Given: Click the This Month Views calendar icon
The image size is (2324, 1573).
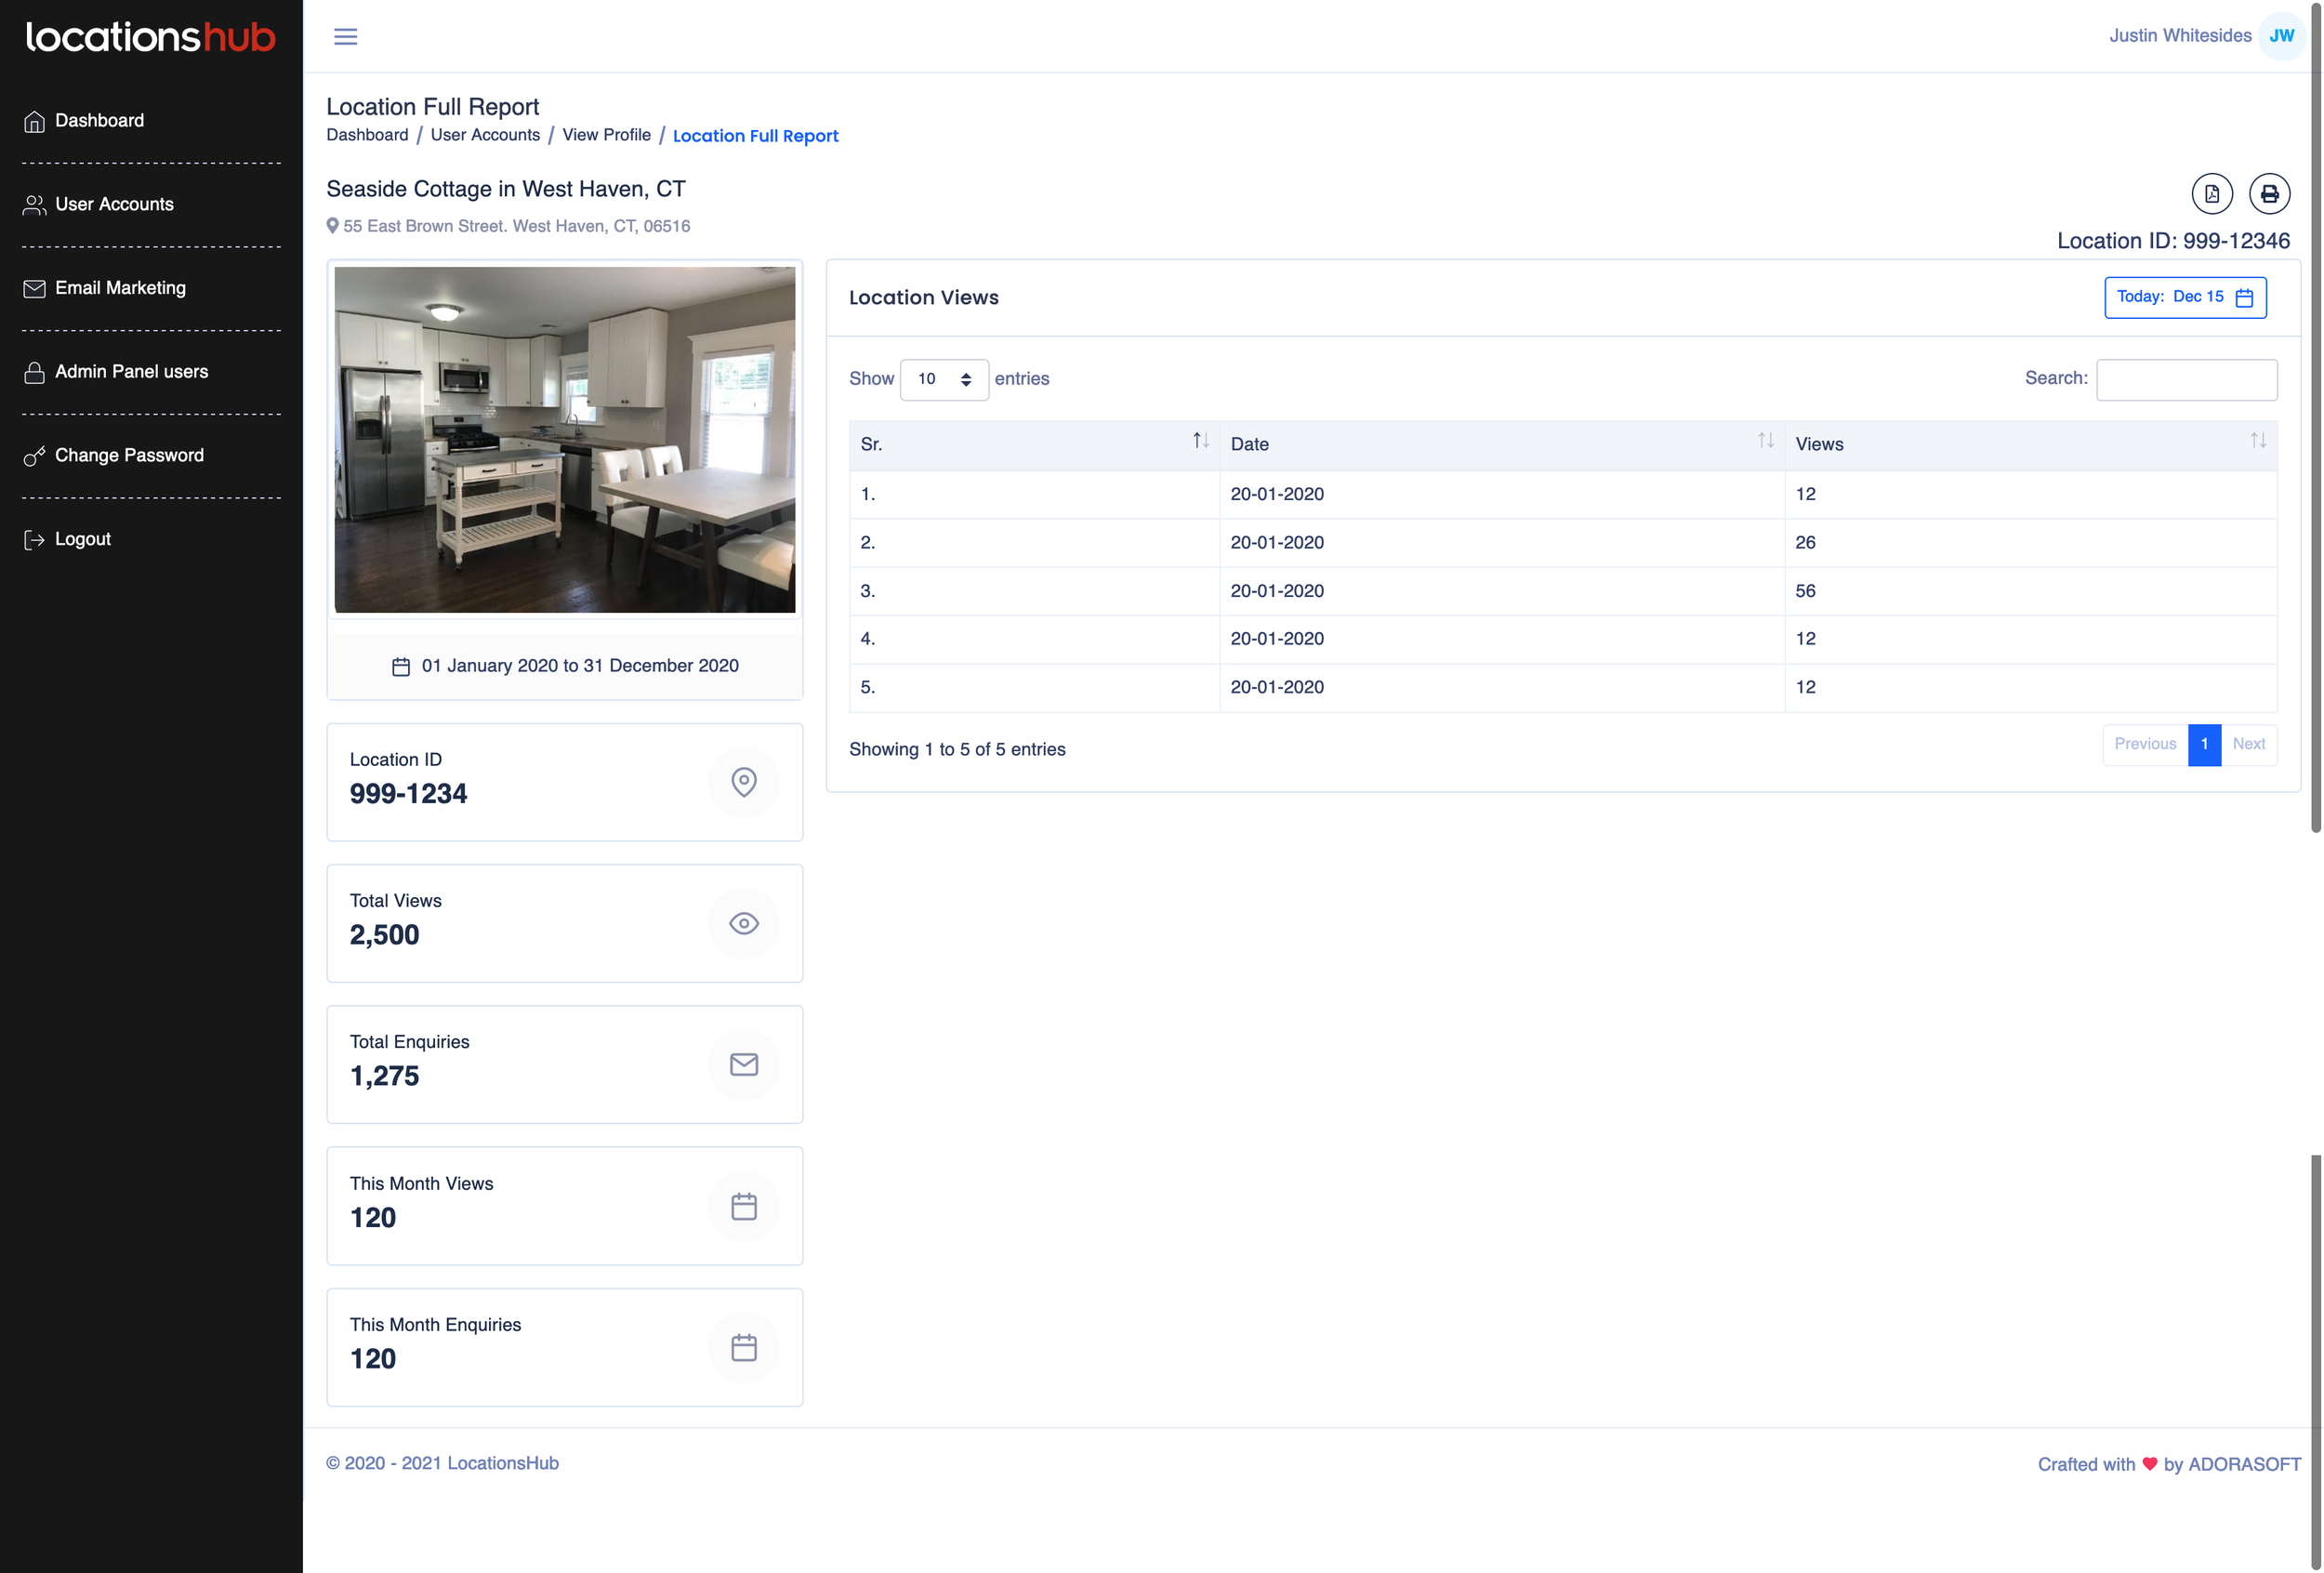Looking at the screenshot, I should (743, 1206).
